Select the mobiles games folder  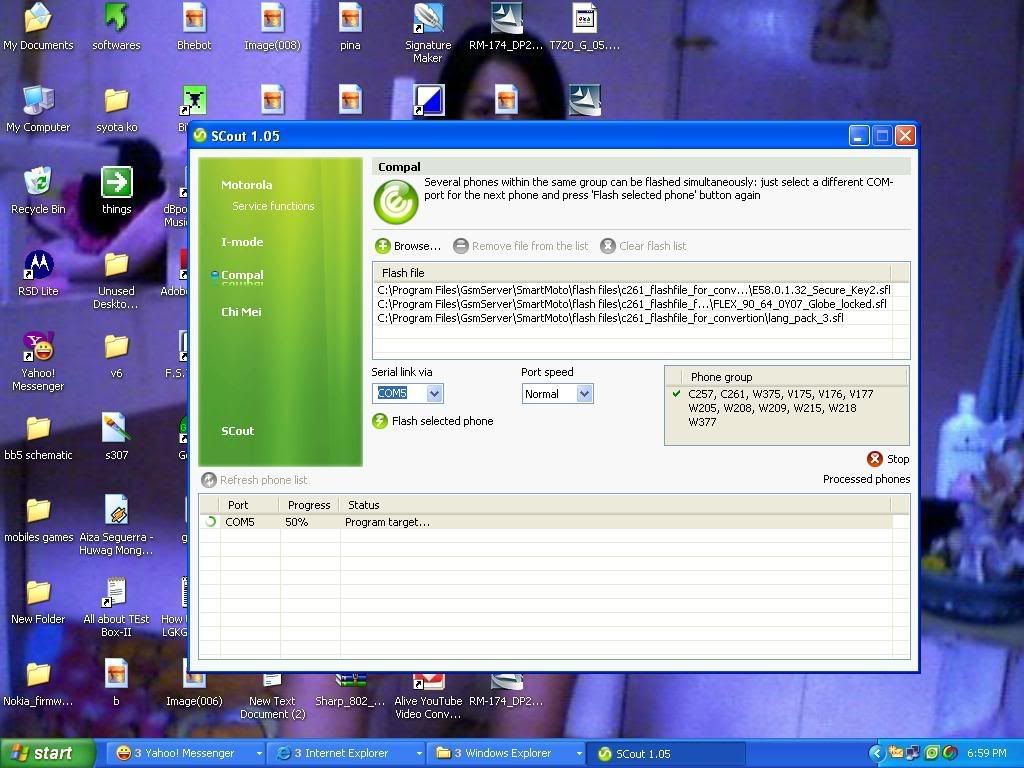(38, 519)
